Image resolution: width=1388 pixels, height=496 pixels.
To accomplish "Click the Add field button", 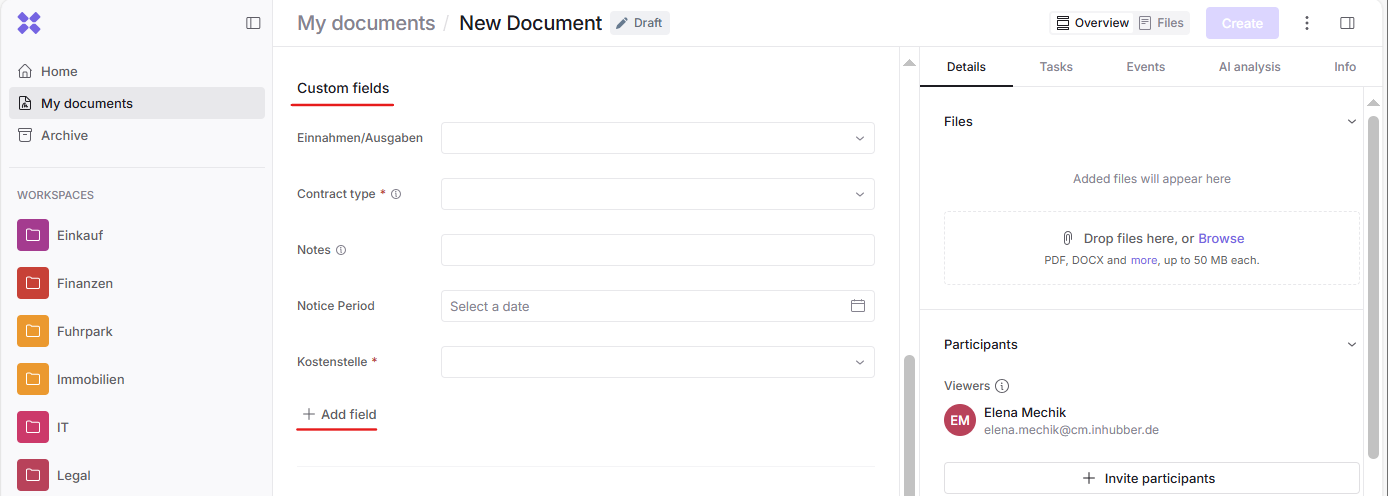I will [339, 414].
